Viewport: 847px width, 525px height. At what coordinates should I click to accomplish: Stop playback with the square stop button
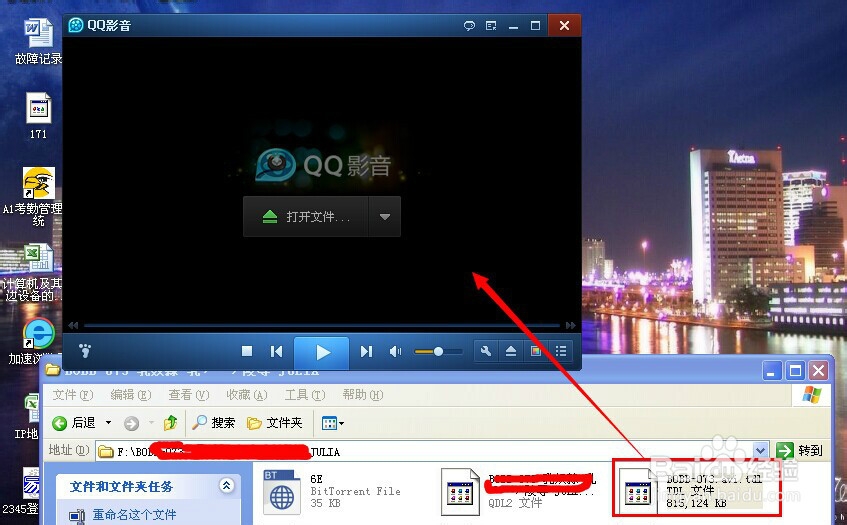(247, 352)
